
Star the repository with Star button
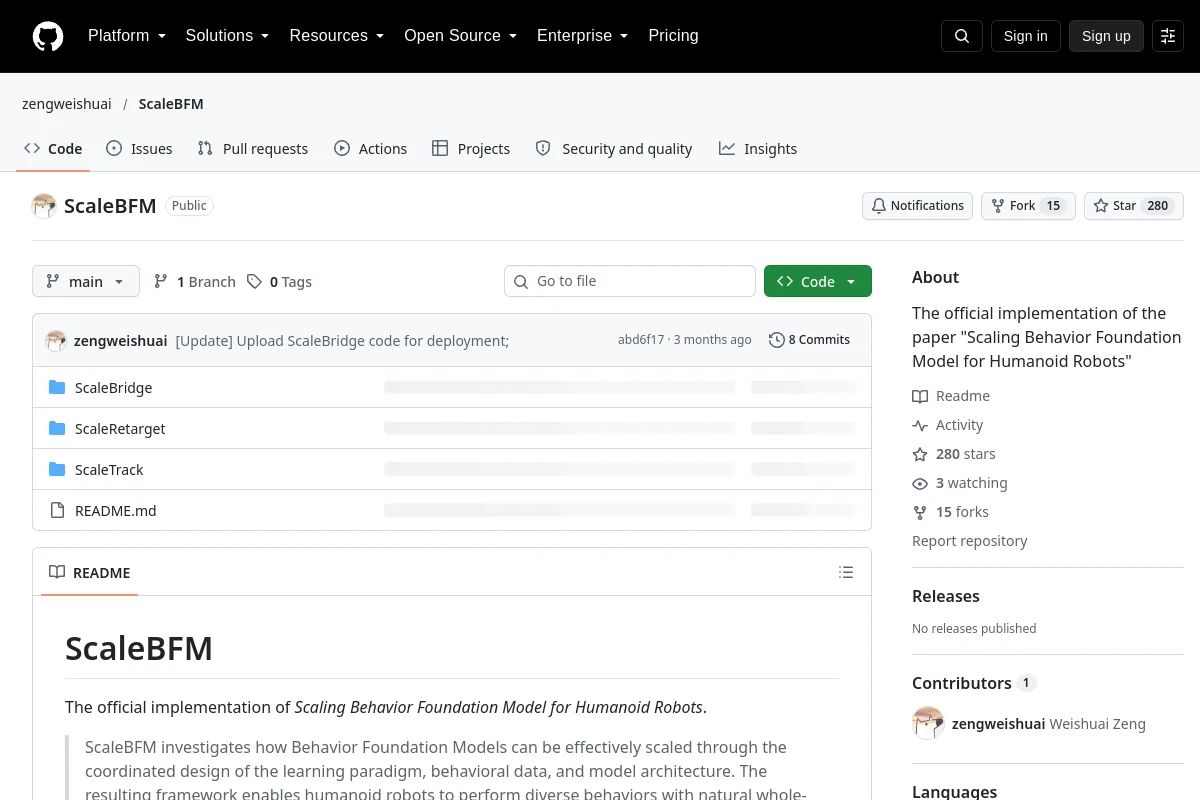click(x=1134, y=206)
